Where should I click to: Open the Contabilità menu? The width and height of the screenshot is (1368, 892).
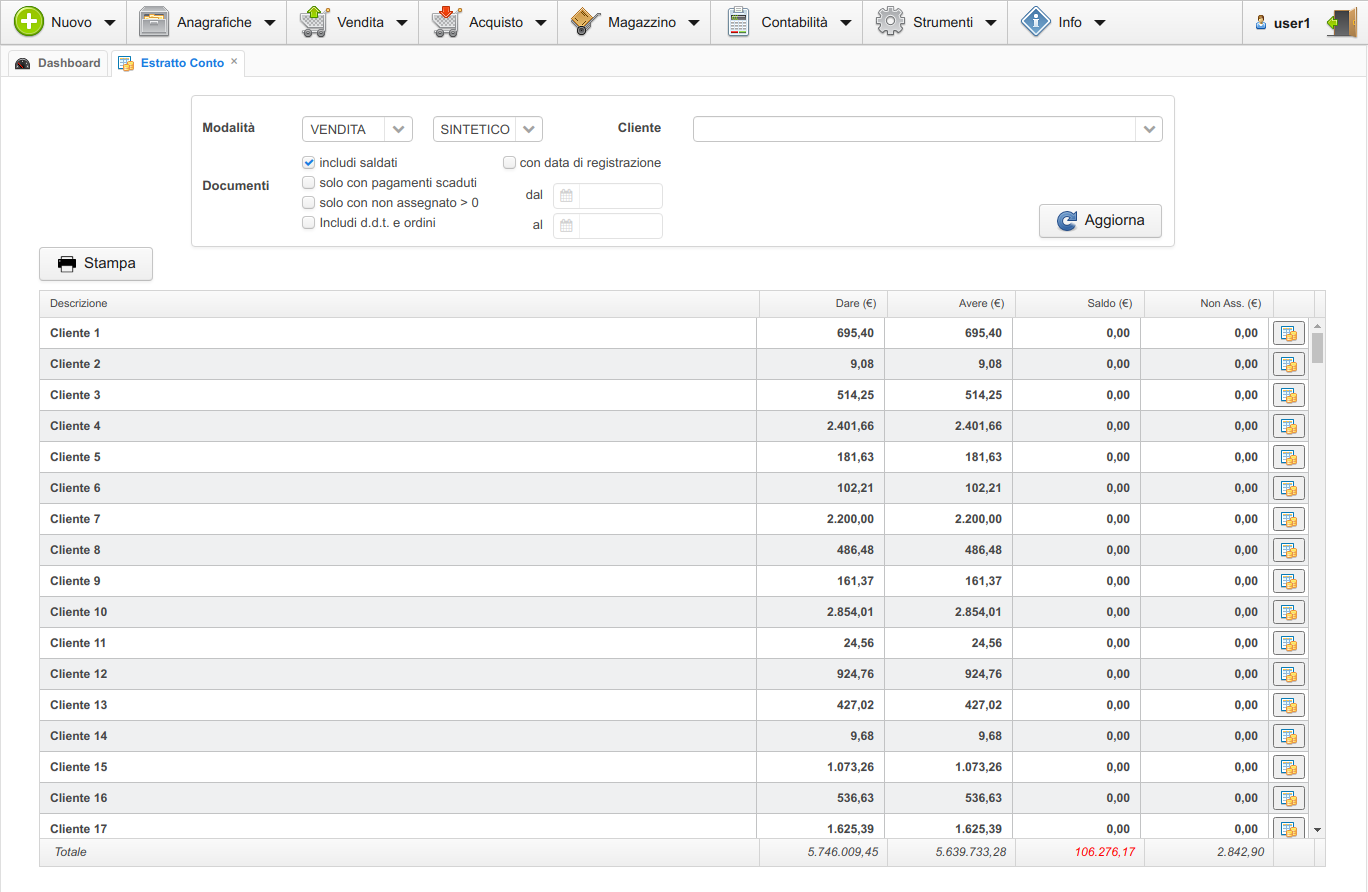(787, 22)
